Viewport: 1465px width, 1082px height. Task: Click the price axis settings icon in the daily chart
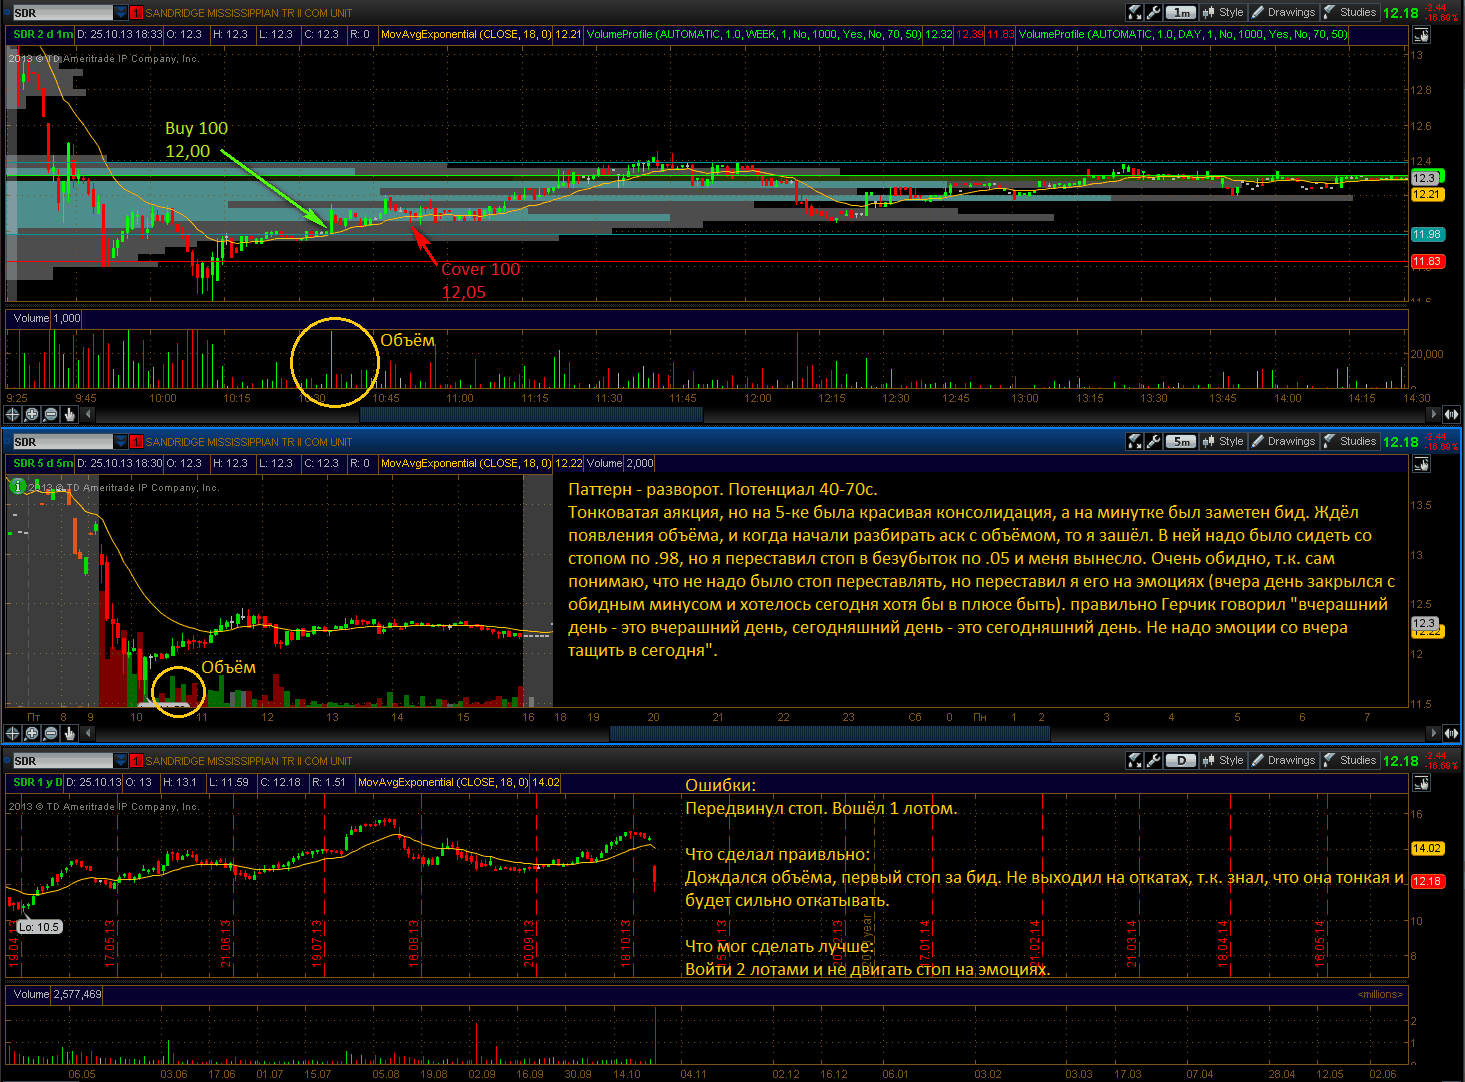pyautogui.click(x=1421, y=783)
